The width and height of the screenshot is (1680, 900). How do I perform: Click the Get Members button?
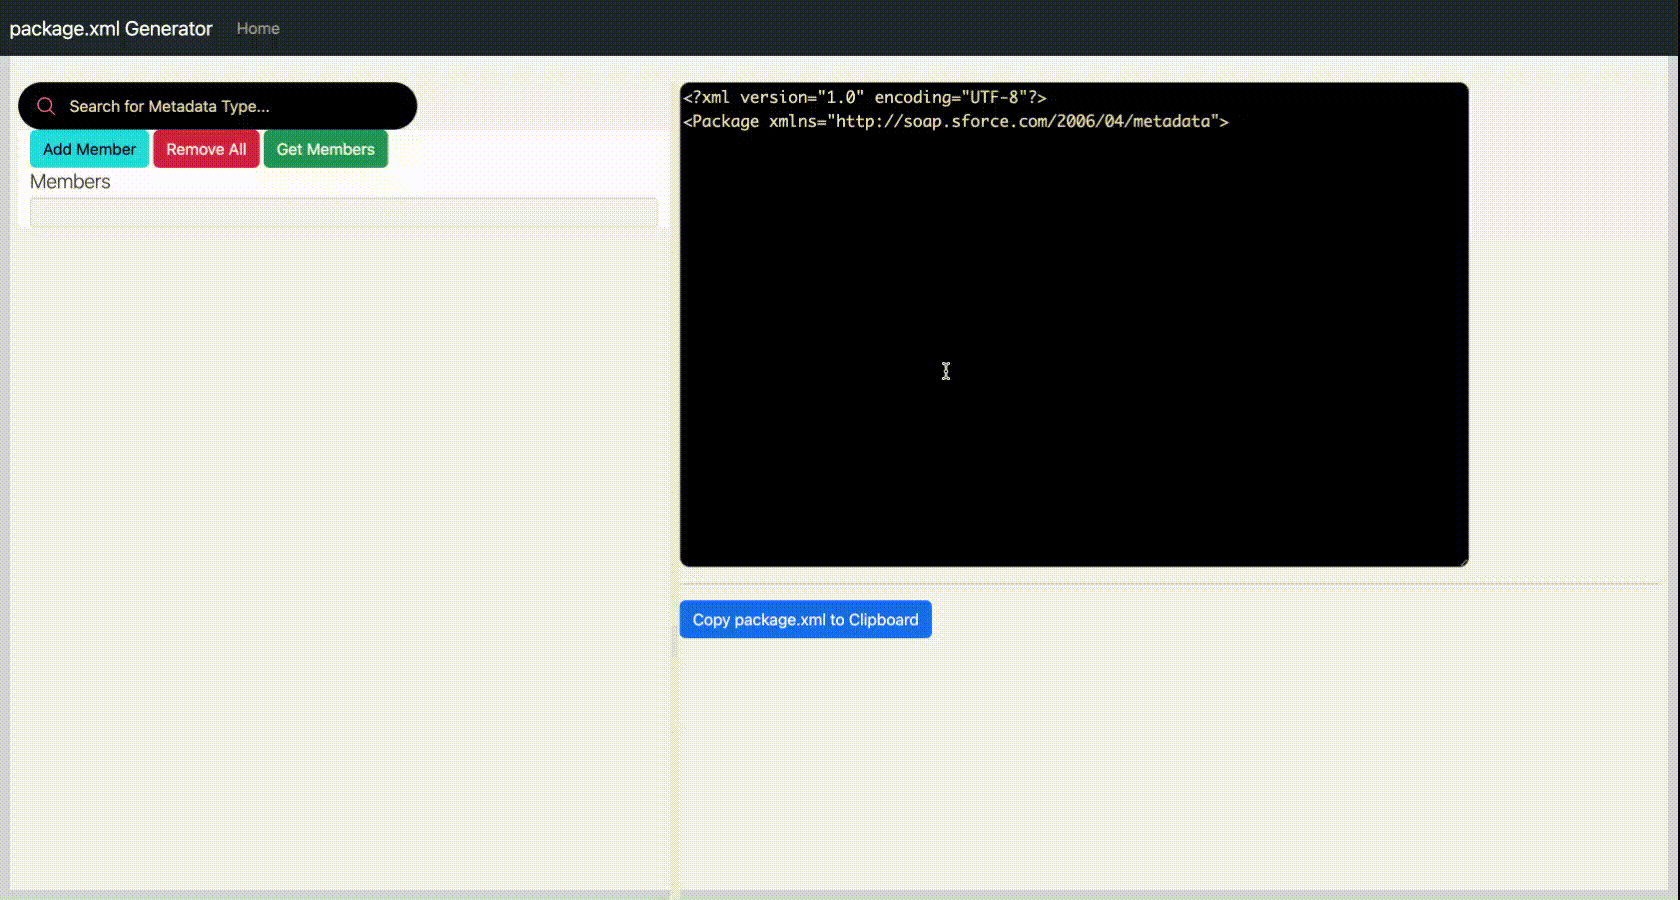(326, 149)
